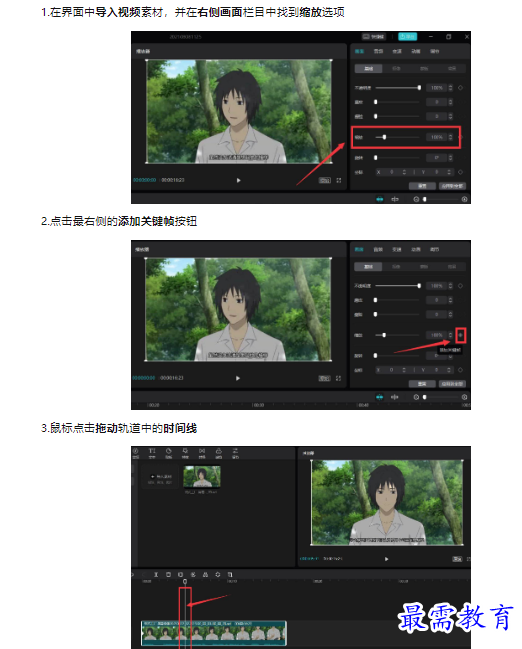Click the opacity value stepper in step 2 screenshot
522x649 pixels.
pos(450,286)
